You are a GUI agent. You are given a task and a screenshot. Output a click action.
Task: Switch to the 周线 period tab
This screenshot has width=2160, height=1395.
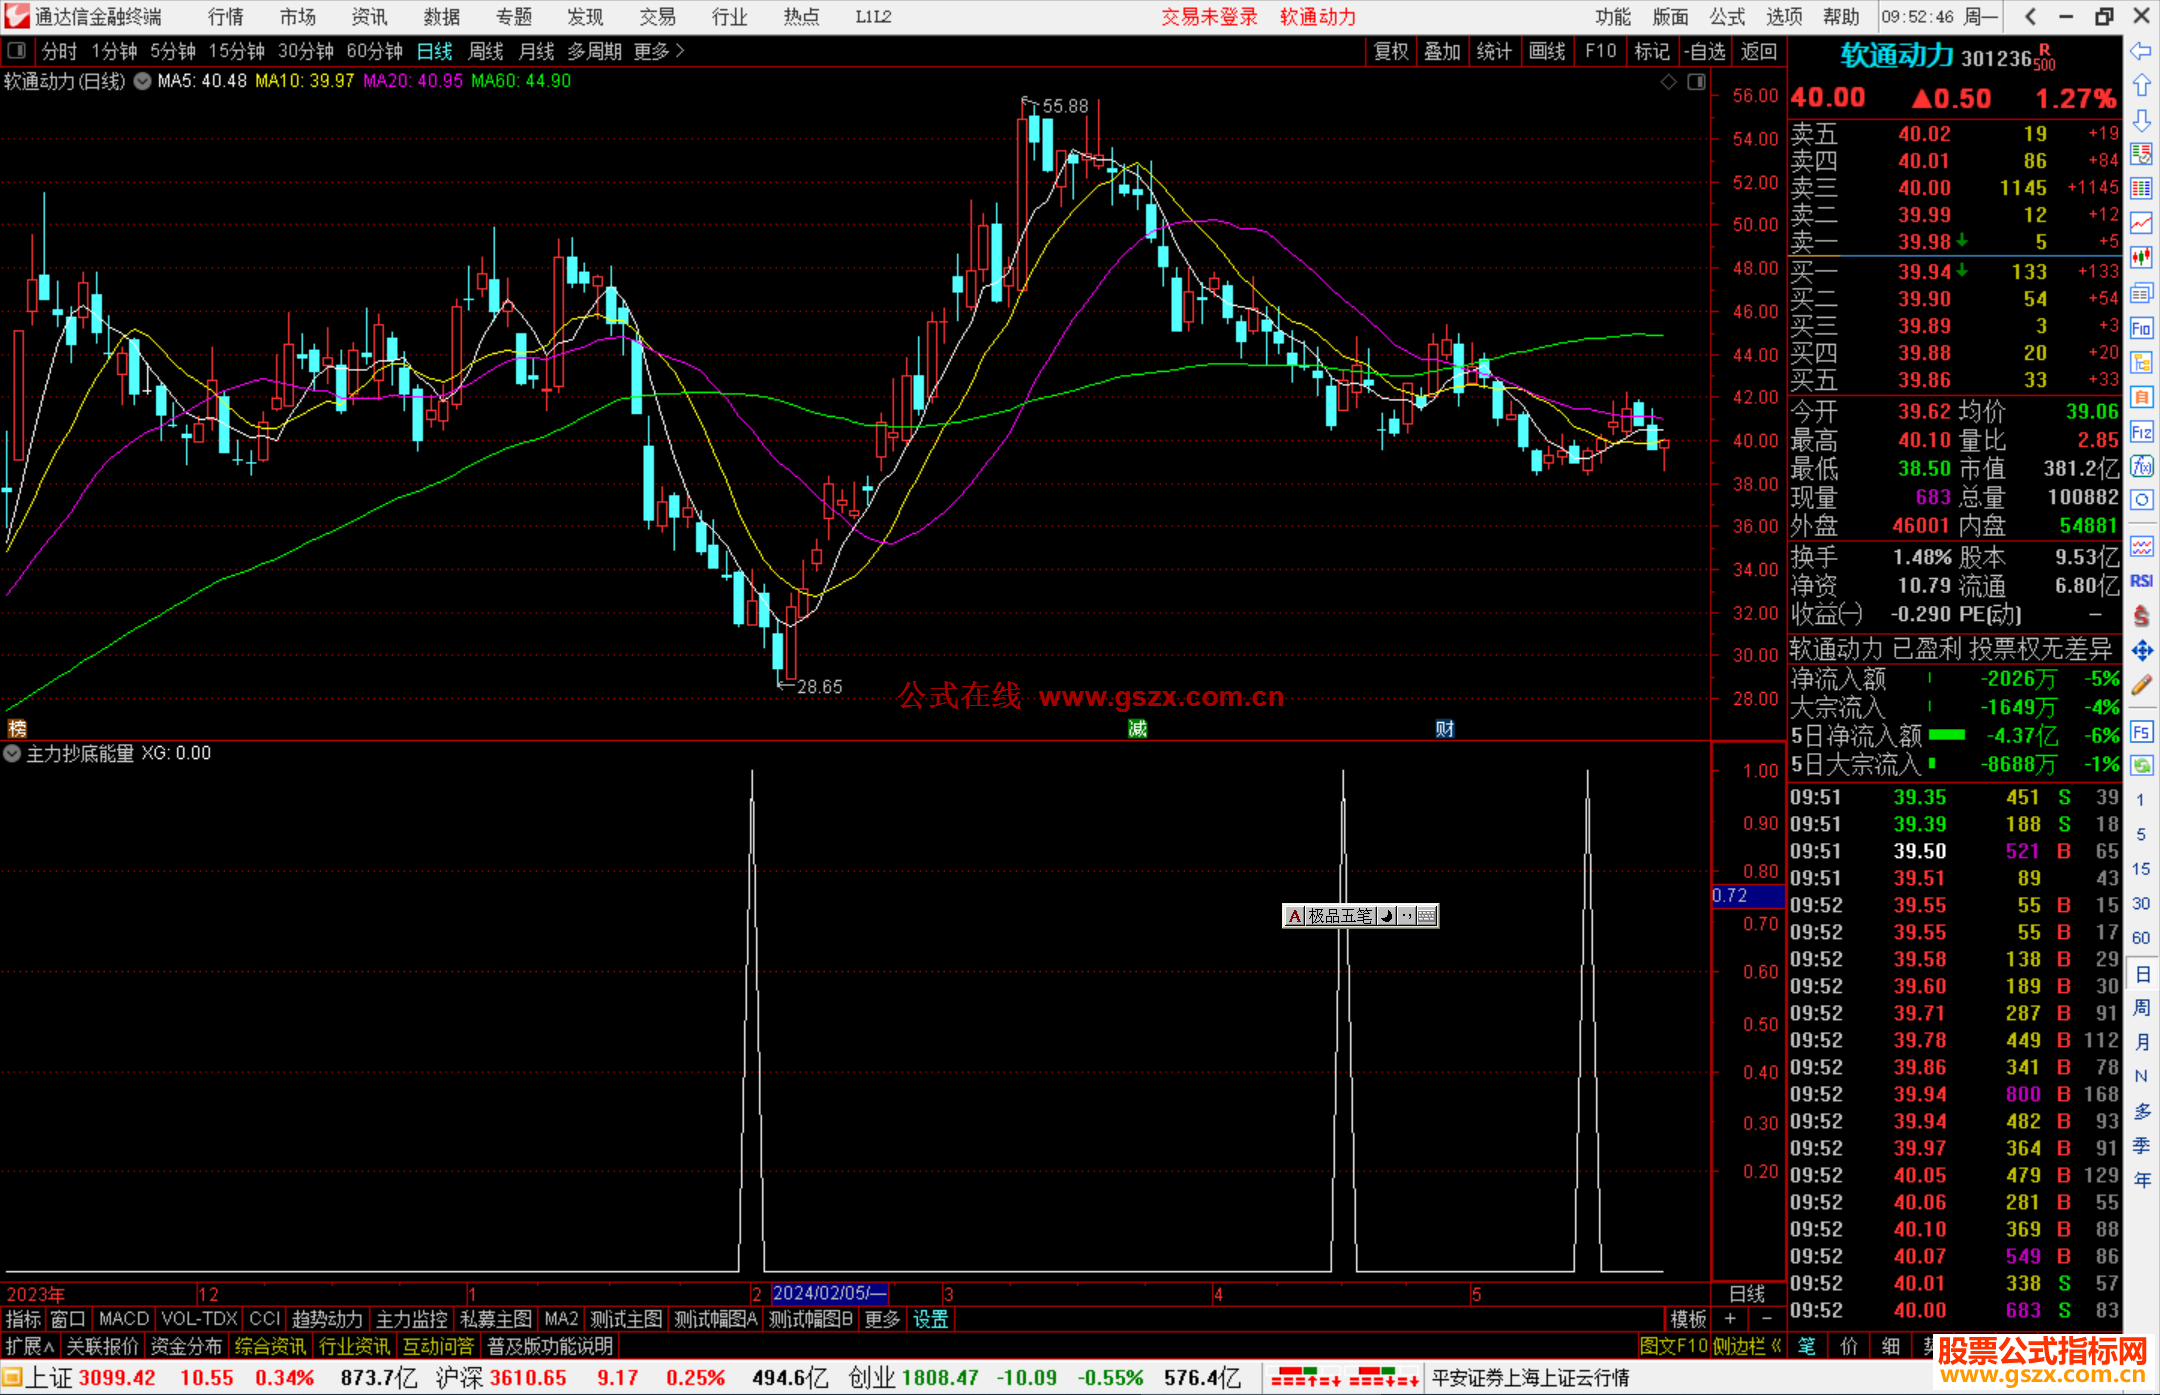tap(486, 51)
